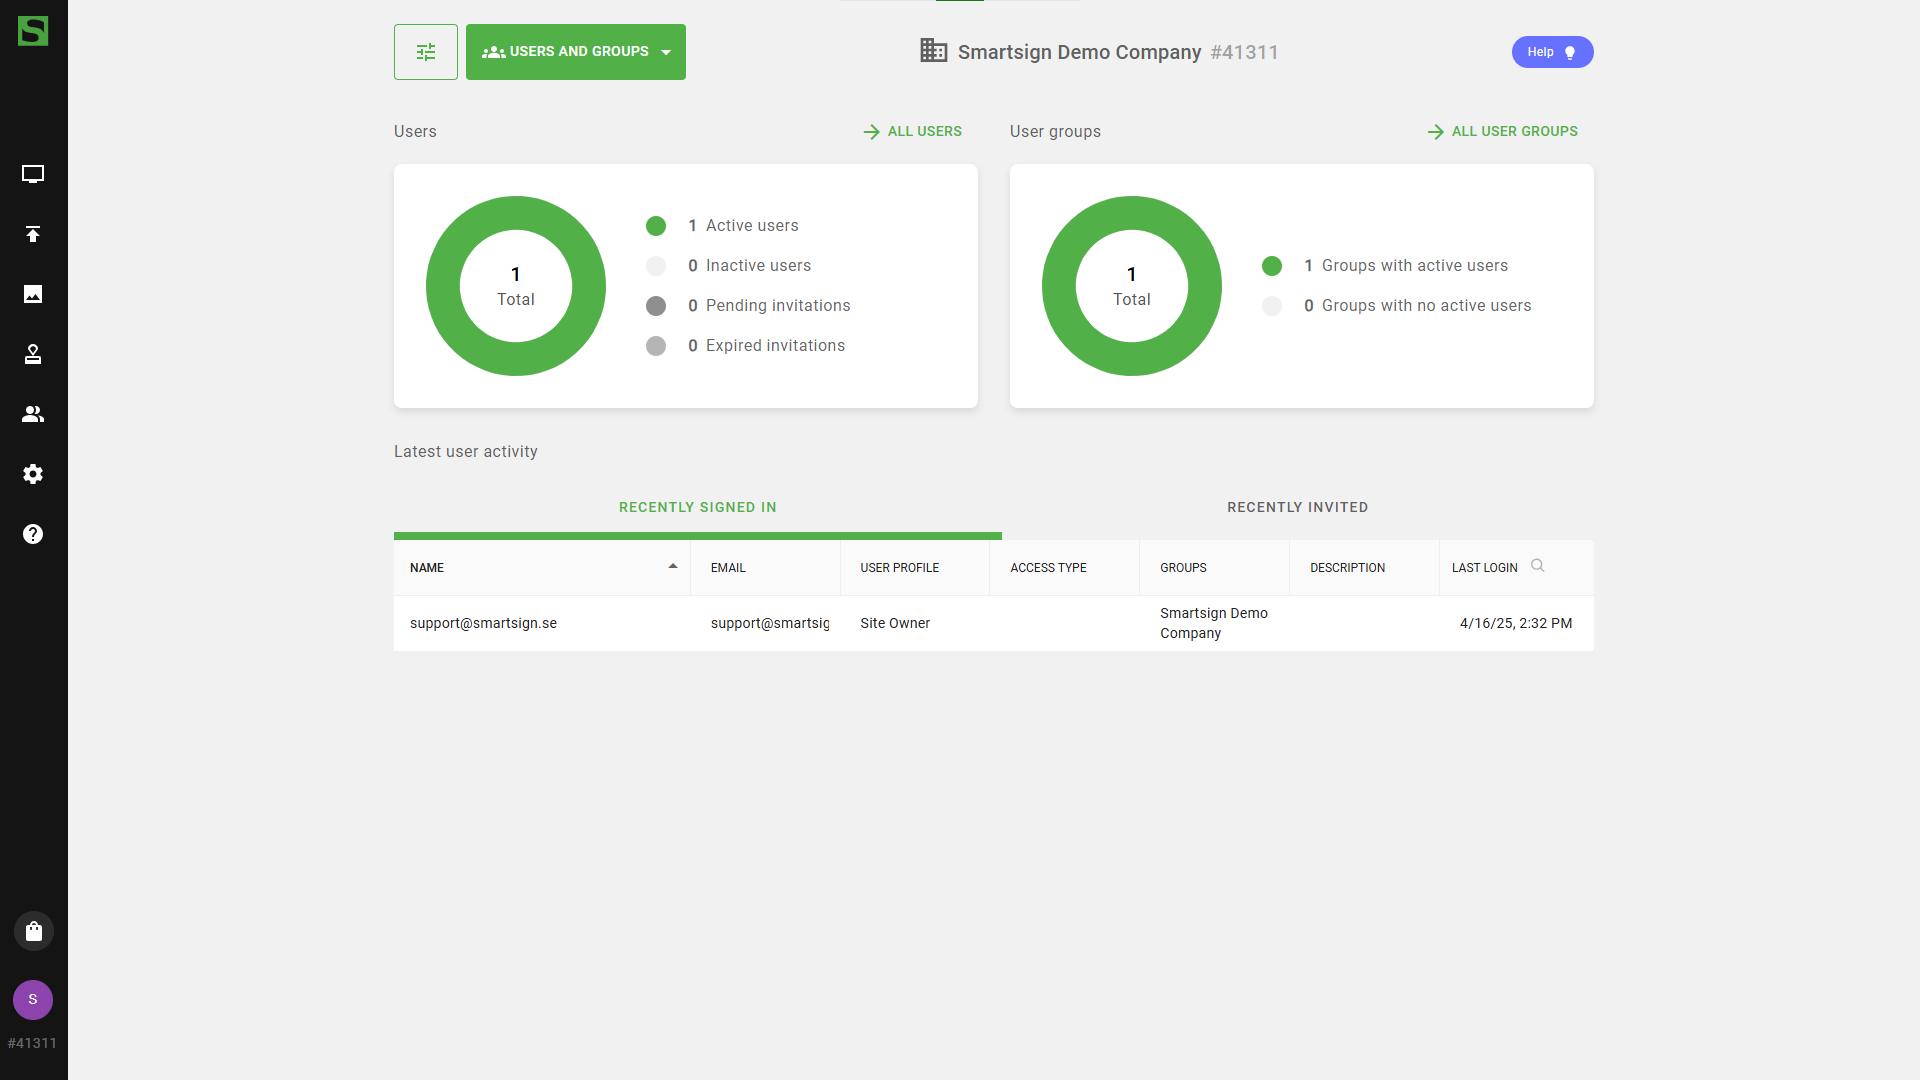
Task: Open the approval stamp icon in sidebar
Action: tap(33, 354)
